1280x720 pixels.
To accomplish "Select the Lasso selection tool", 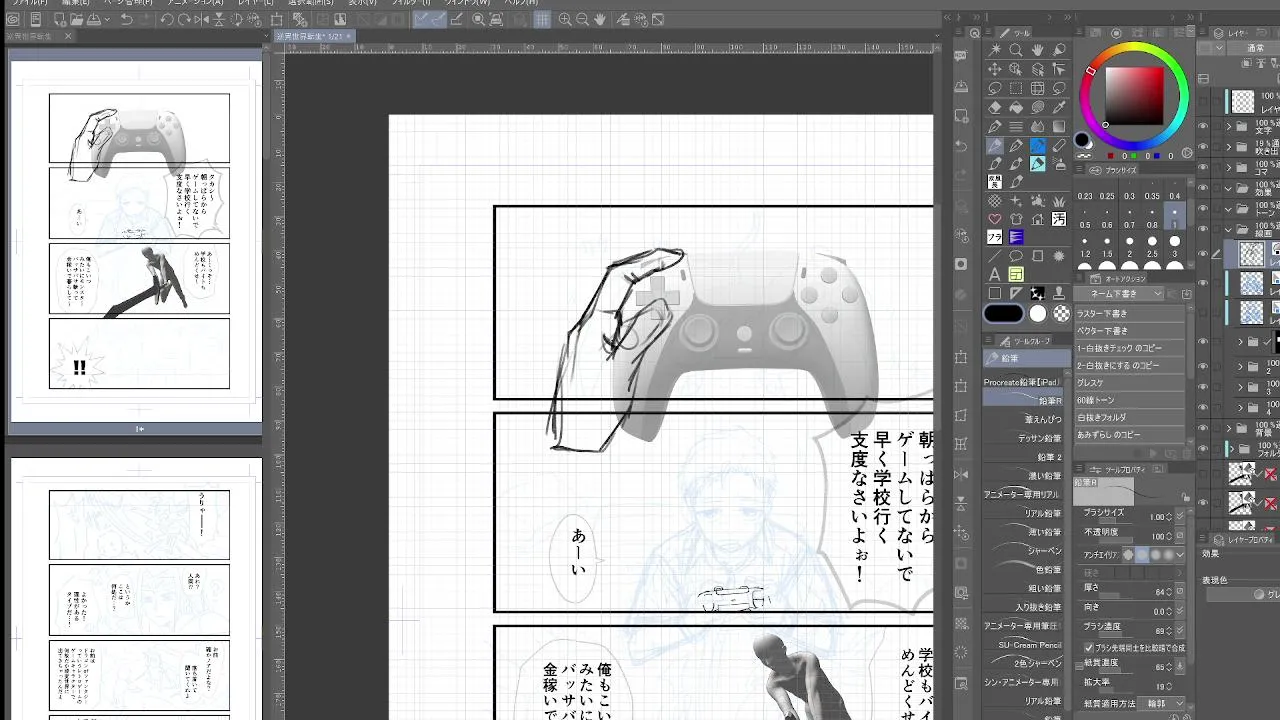I will click(995, 88).
